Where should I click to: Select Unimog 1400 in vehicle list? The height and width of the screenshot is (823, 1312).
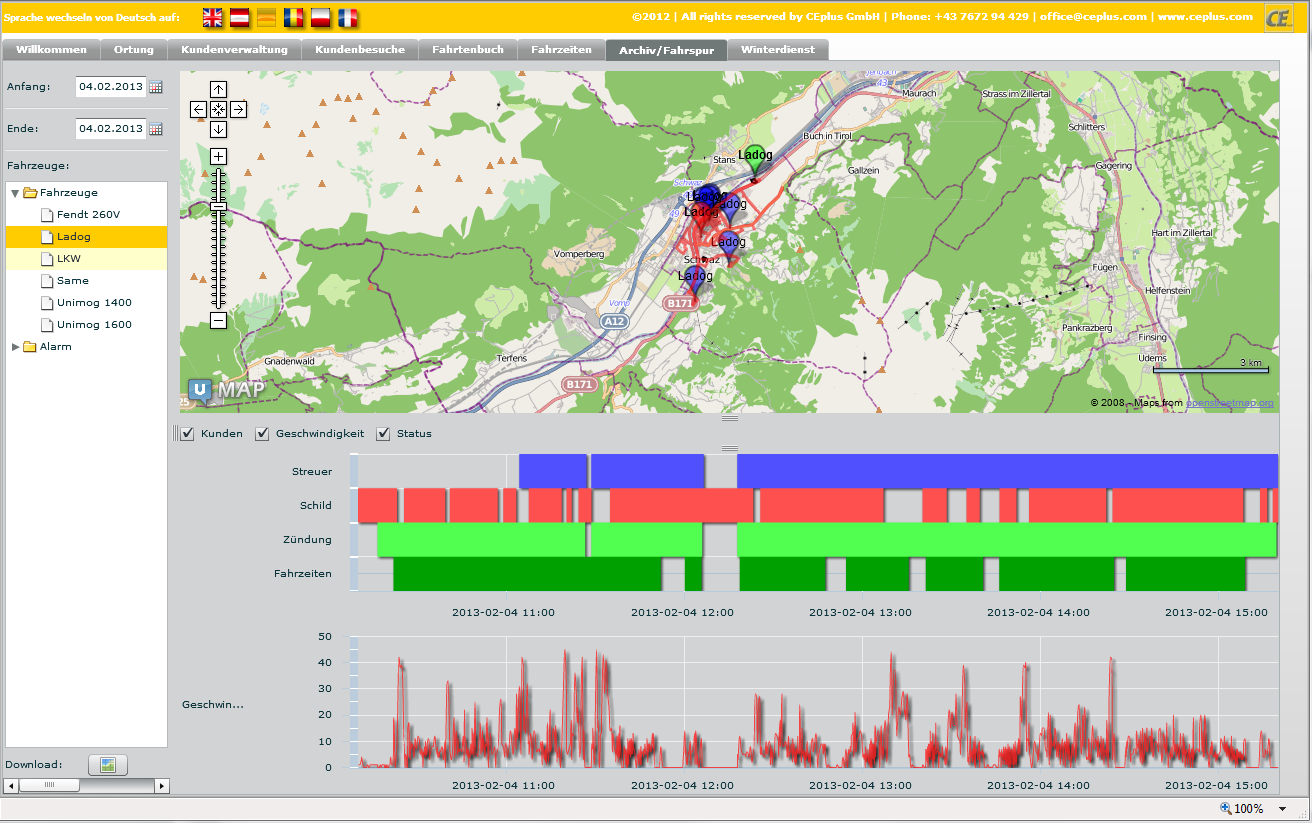(94, 303)
